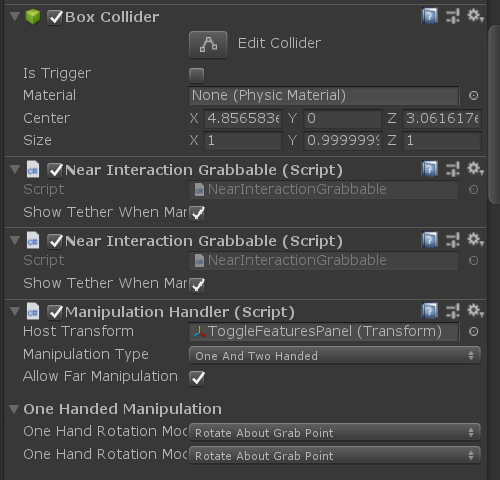Collapse second Near Interaction Grabbable foldout
500x480 pixels.
[15, 240]
